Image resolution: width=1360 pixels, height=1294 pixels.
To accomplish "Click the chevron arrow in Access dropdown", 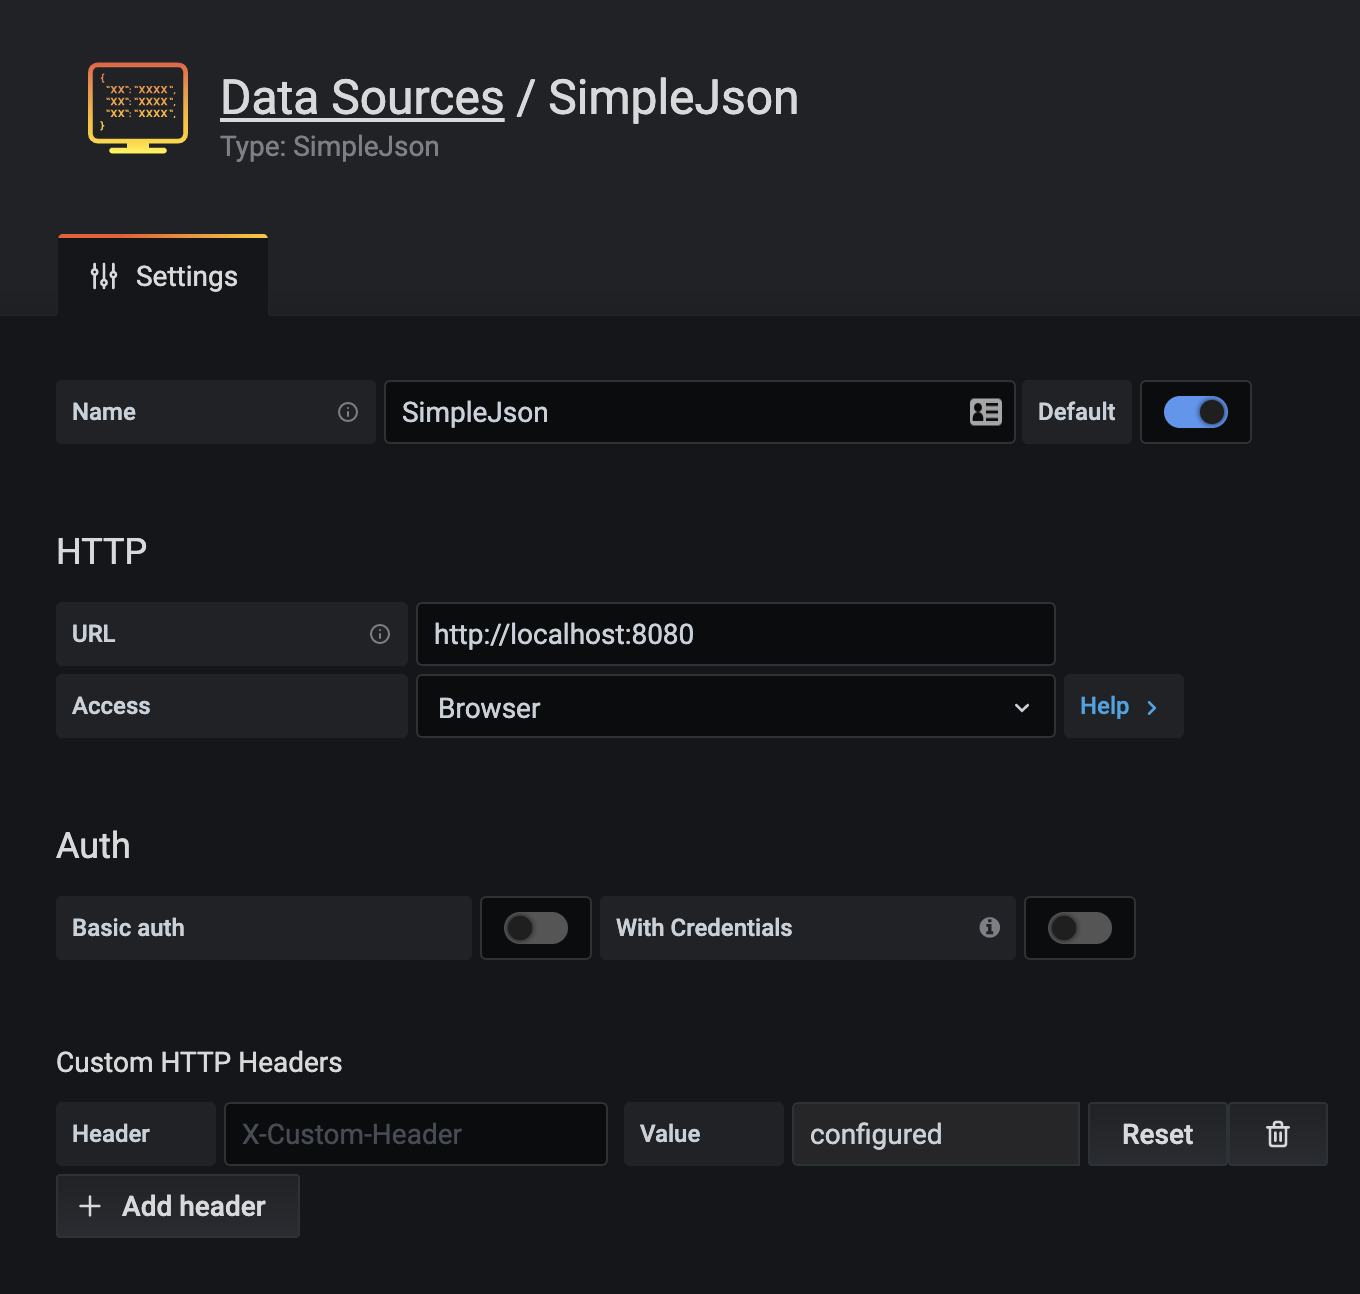I will point(1022,708).
